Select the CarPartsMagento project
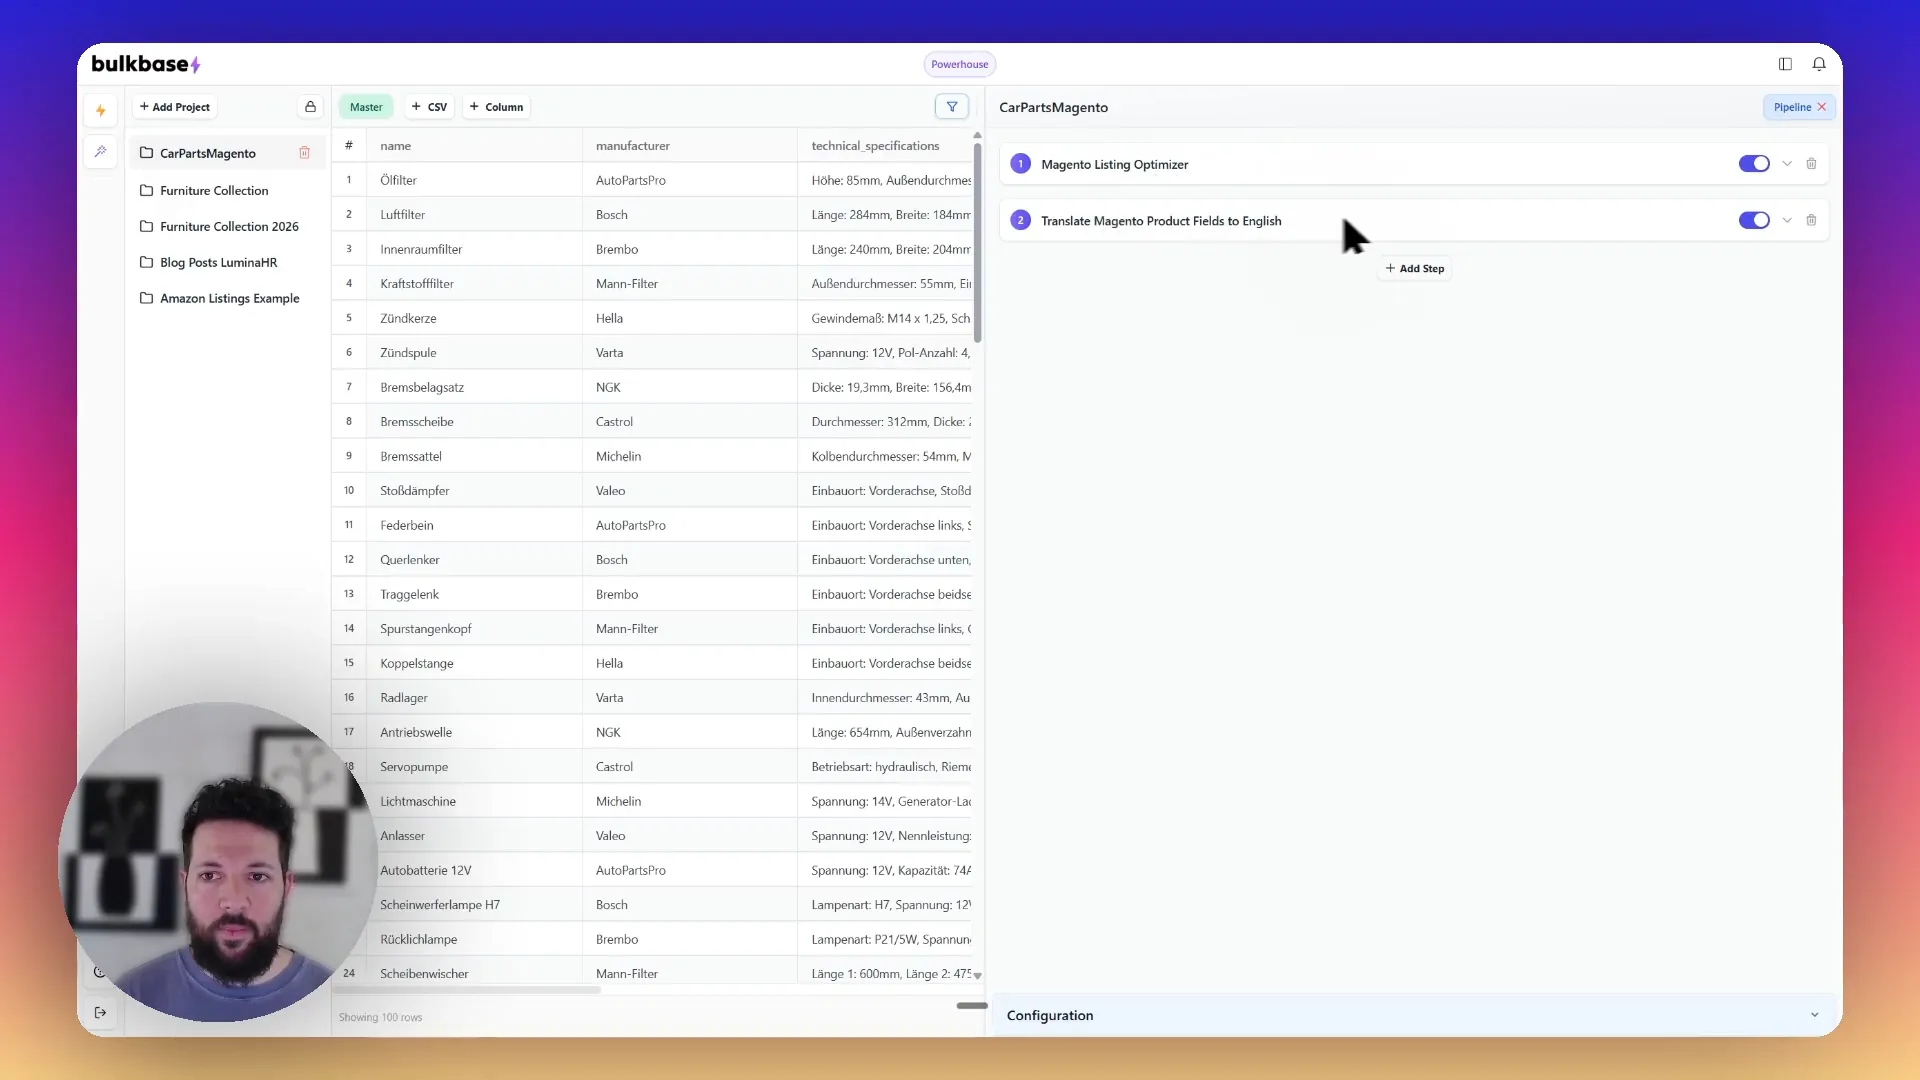 (x=208, y=153)
